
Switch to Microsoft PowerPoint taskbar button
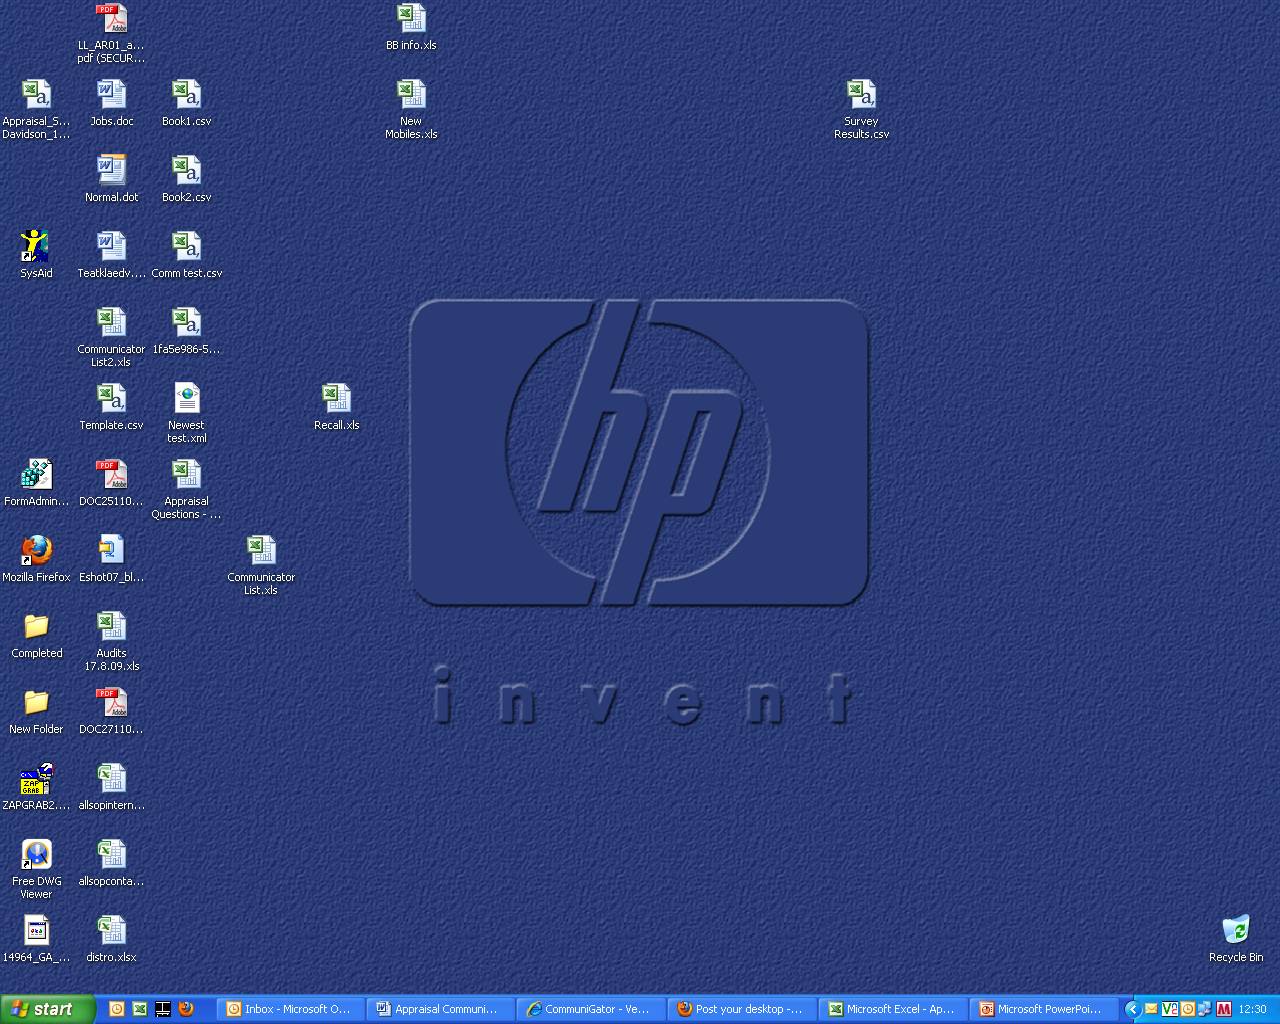tap(1042, 1009)
